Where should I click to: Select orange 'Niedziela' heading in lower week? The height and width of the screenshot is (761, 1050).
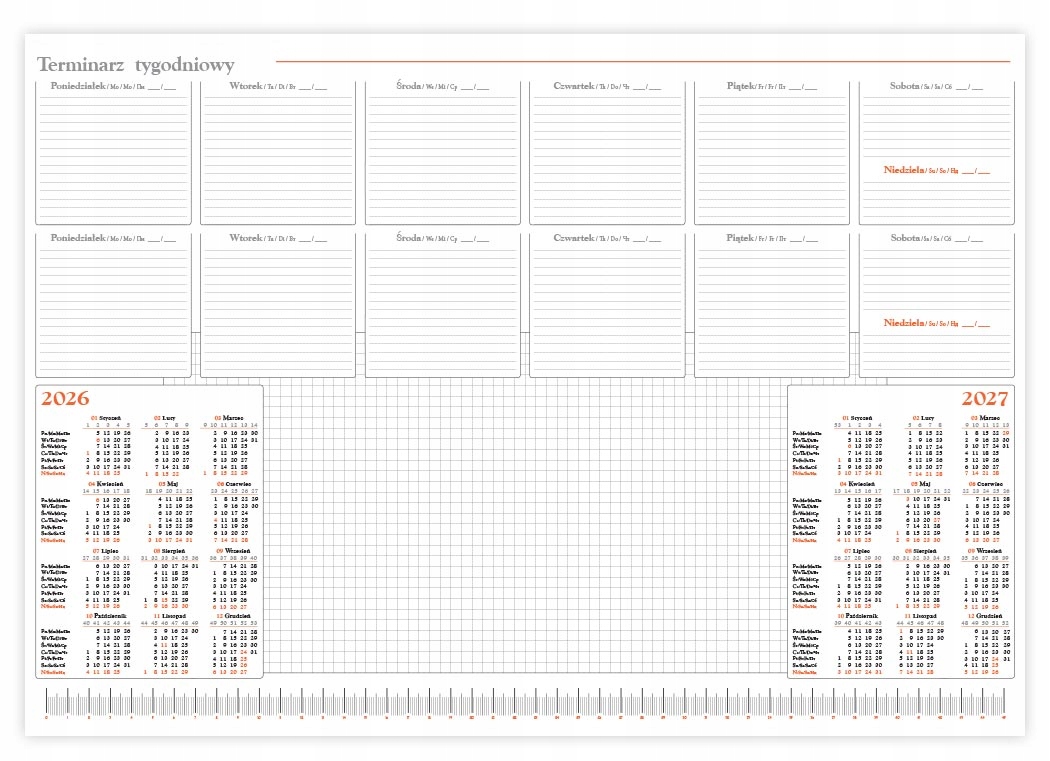pos(904,323)
